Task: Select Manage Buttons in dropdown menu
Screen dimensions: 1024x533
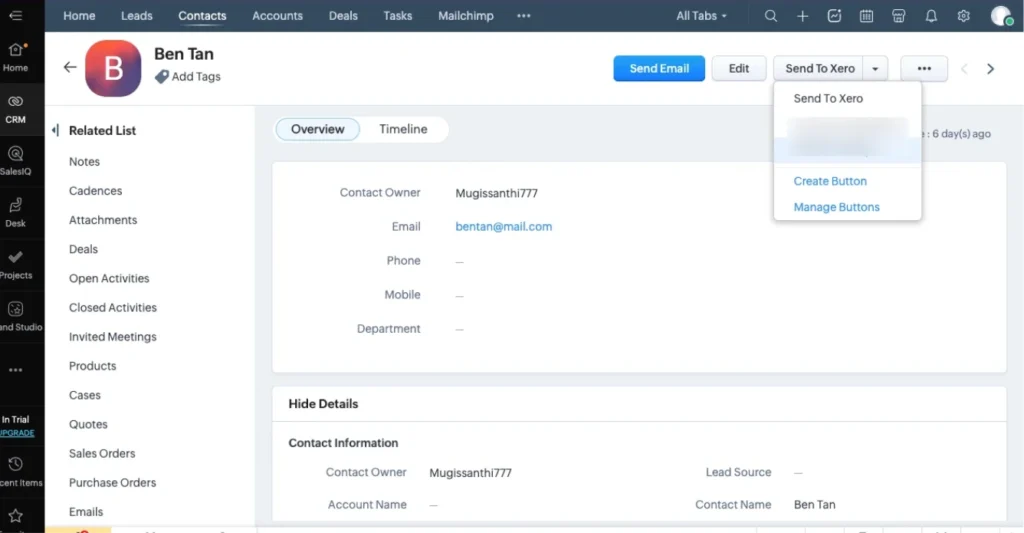Action: pos(837,207)
